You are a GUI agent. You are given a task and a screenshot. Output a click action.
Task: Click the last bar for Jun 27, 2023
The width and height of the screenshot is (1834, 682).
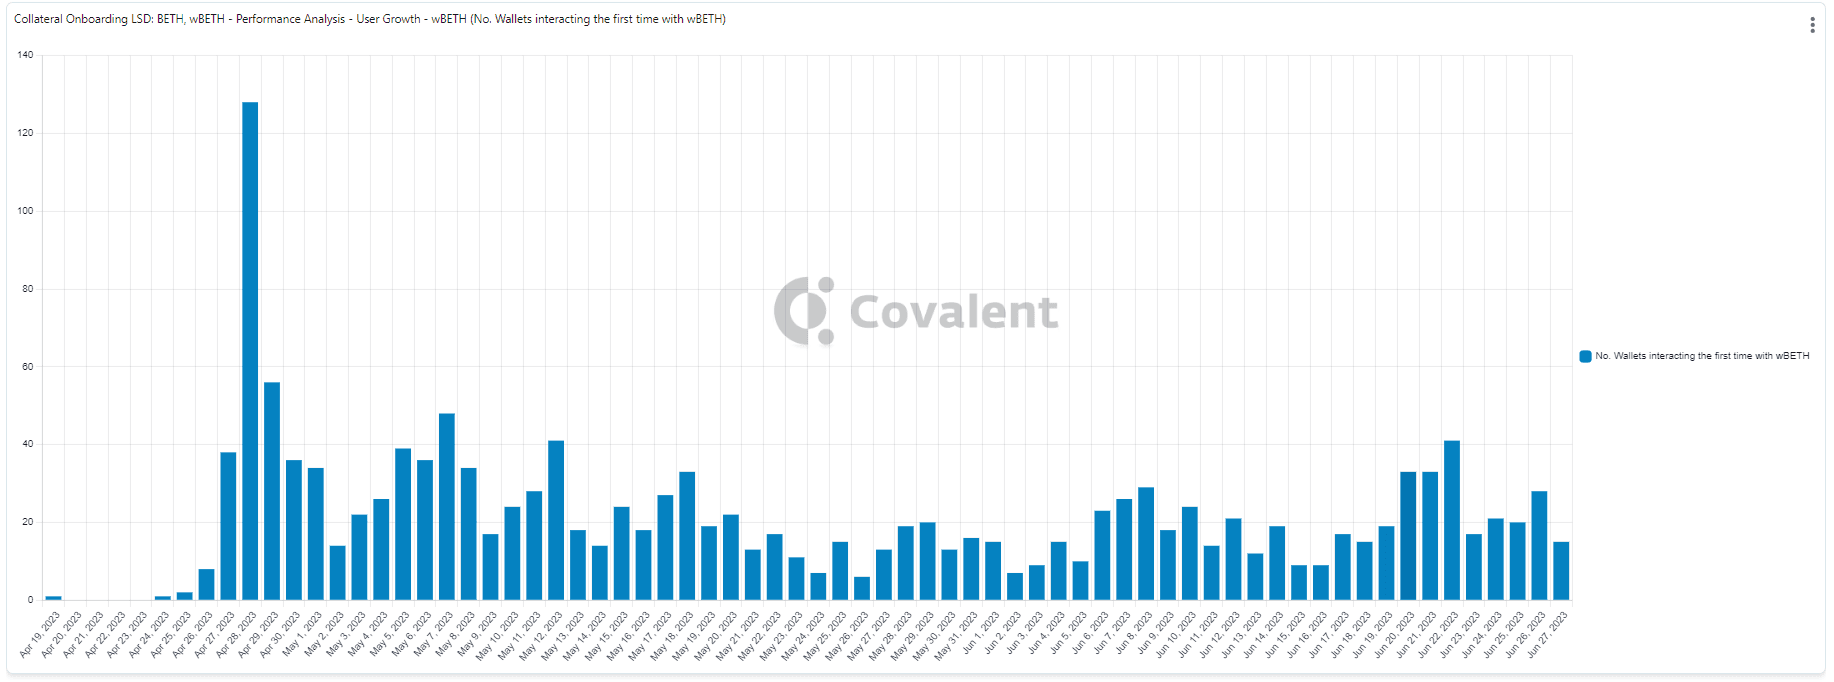tap(1561, 571)
